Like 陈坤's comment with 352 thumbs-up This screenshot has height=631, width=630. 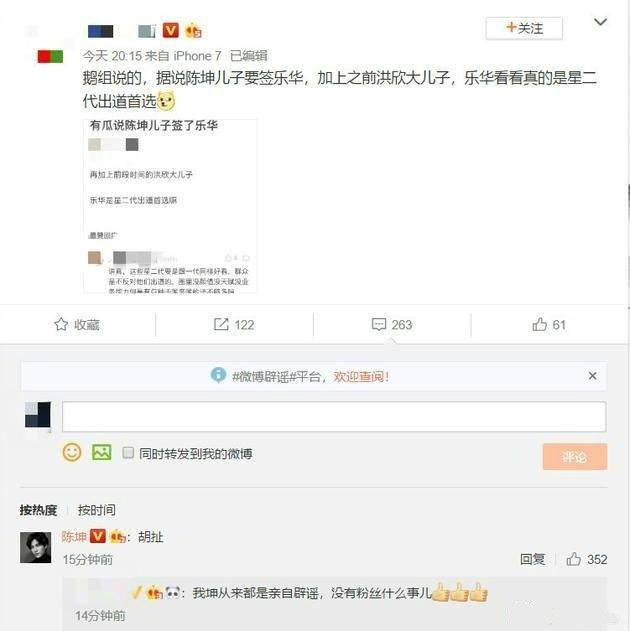574,559
